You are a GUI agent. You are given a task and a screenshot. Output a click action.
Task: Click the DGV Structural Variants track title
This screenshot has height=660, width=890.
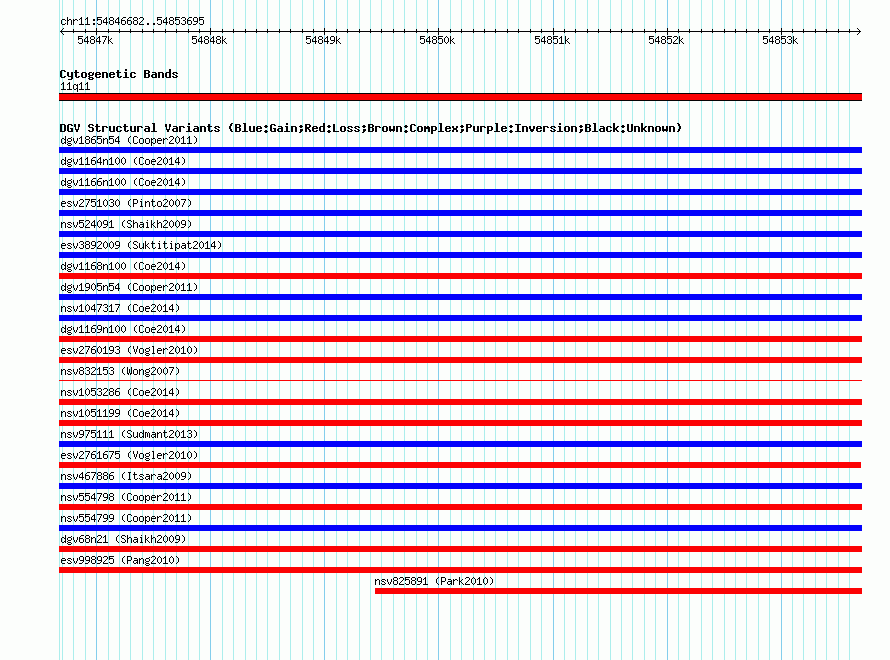click(371, 128)
